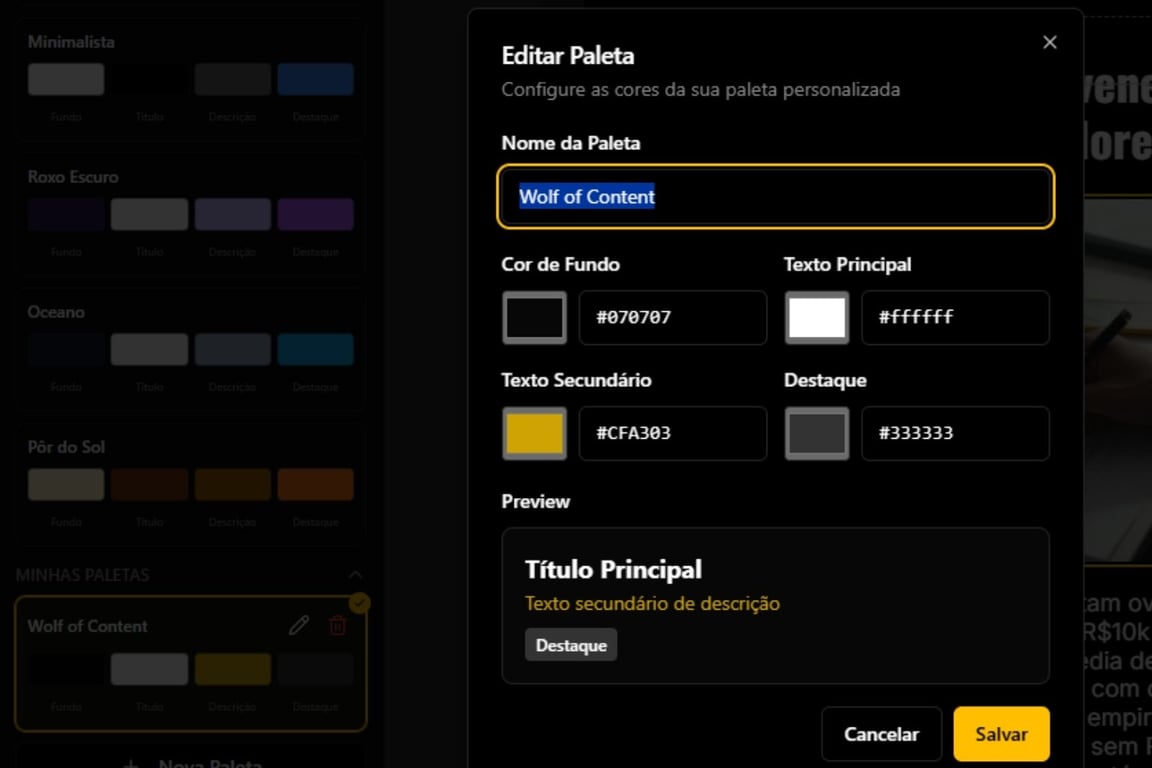The width and height of the screenshot is (1152, 768).
Task: Edit Wolf of Content using the pencil icon
Action: tap(298, 625)
